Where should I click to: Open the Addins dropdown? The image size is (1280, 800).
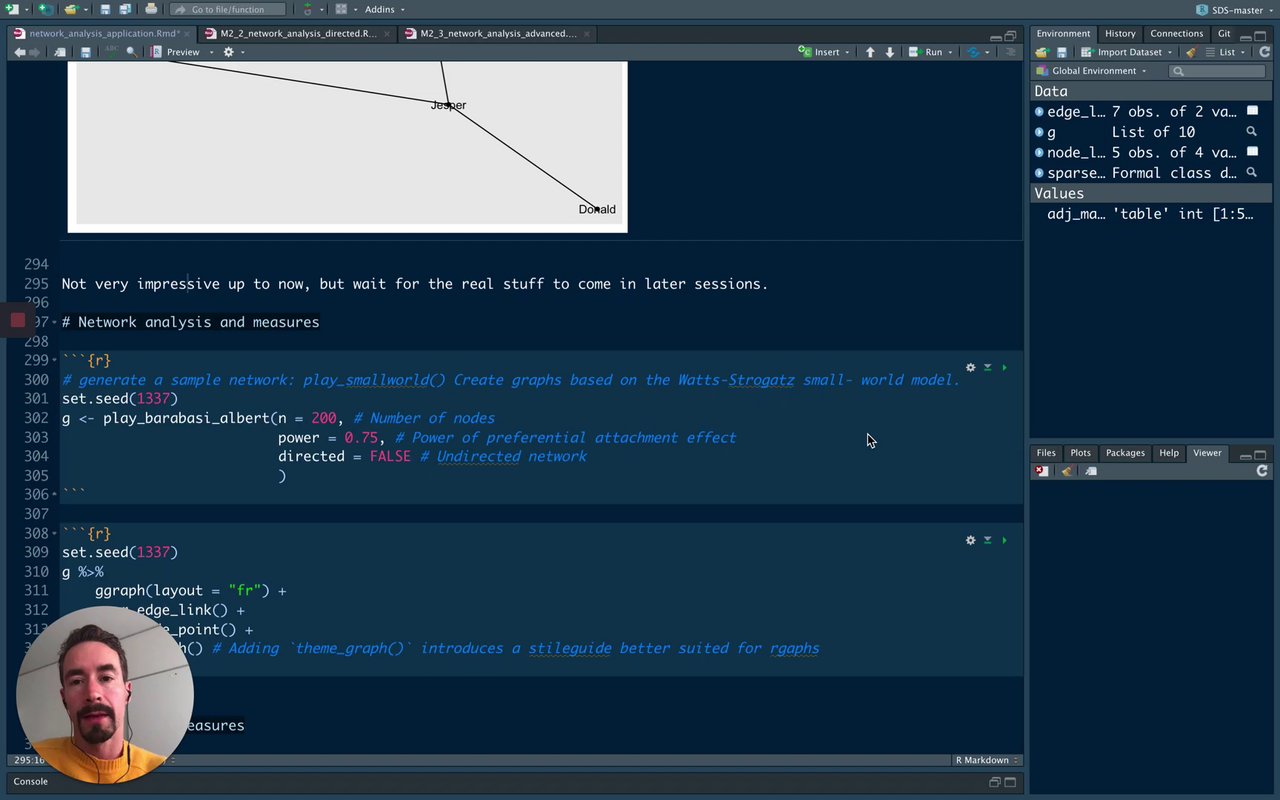click(x=384, y=9)
